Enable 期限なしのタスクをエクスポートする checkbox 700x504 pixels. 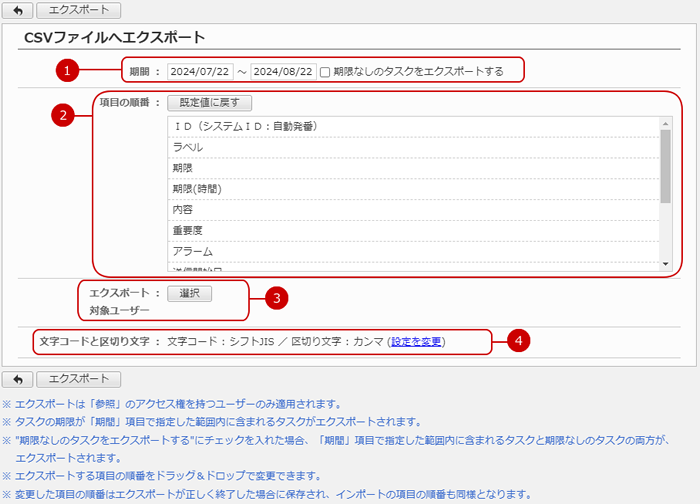point(325,72)
